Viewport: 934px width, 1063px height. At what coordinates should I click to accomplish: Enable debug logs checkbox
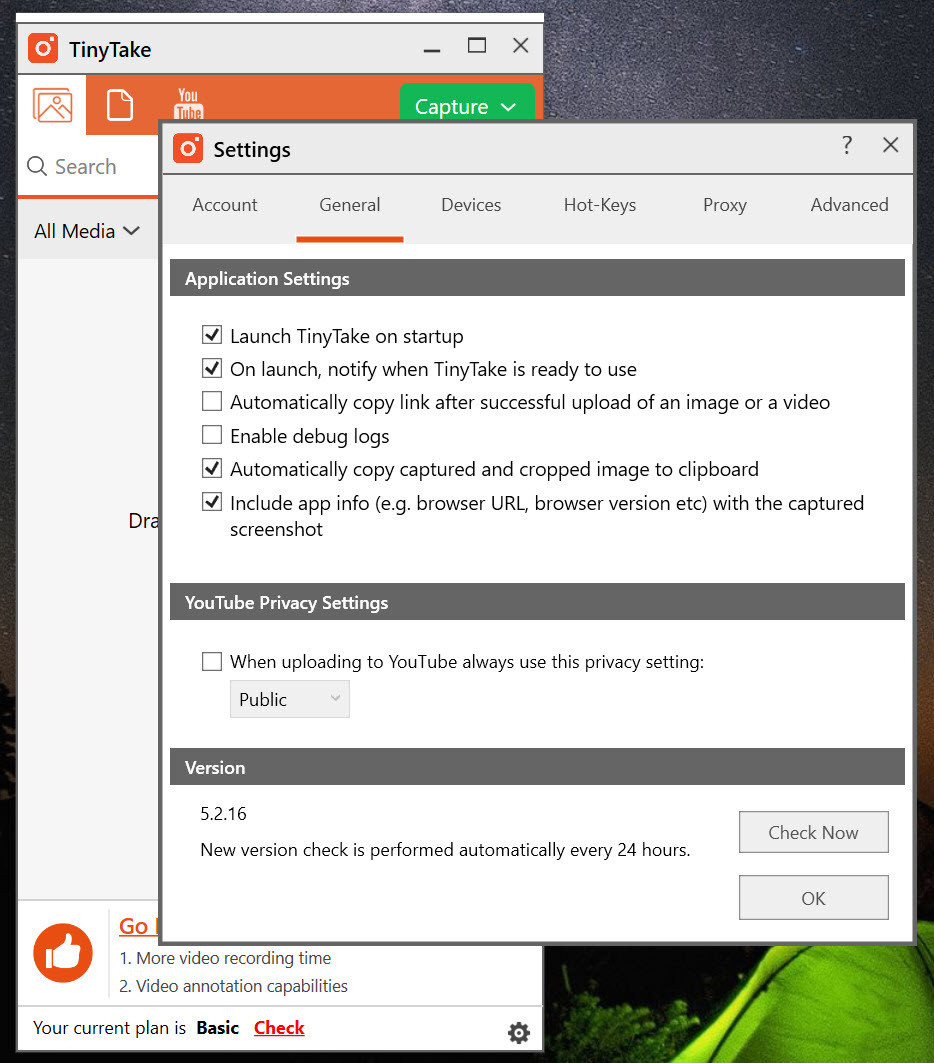(x=211, y=435)
